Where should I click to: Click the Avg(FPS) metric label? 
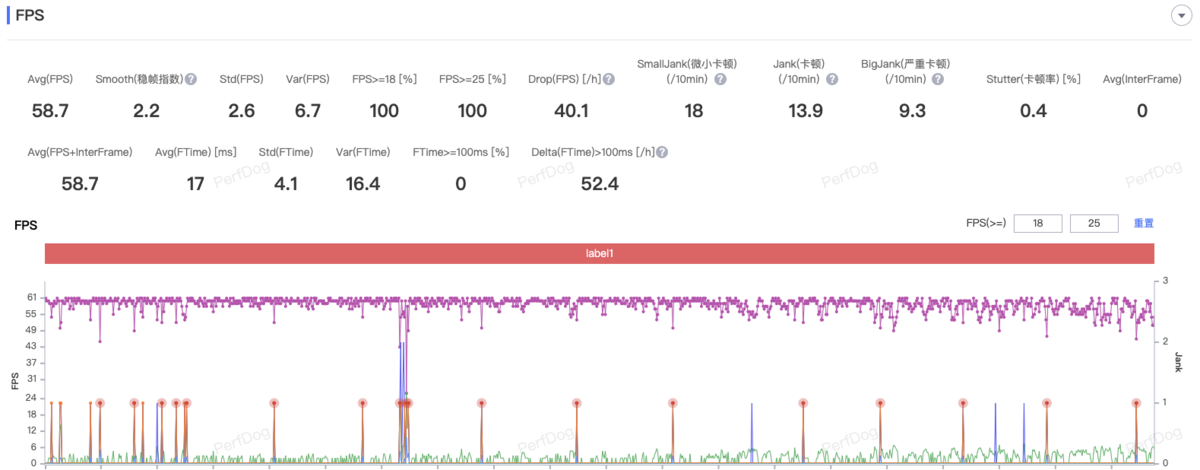pos(49,79)
